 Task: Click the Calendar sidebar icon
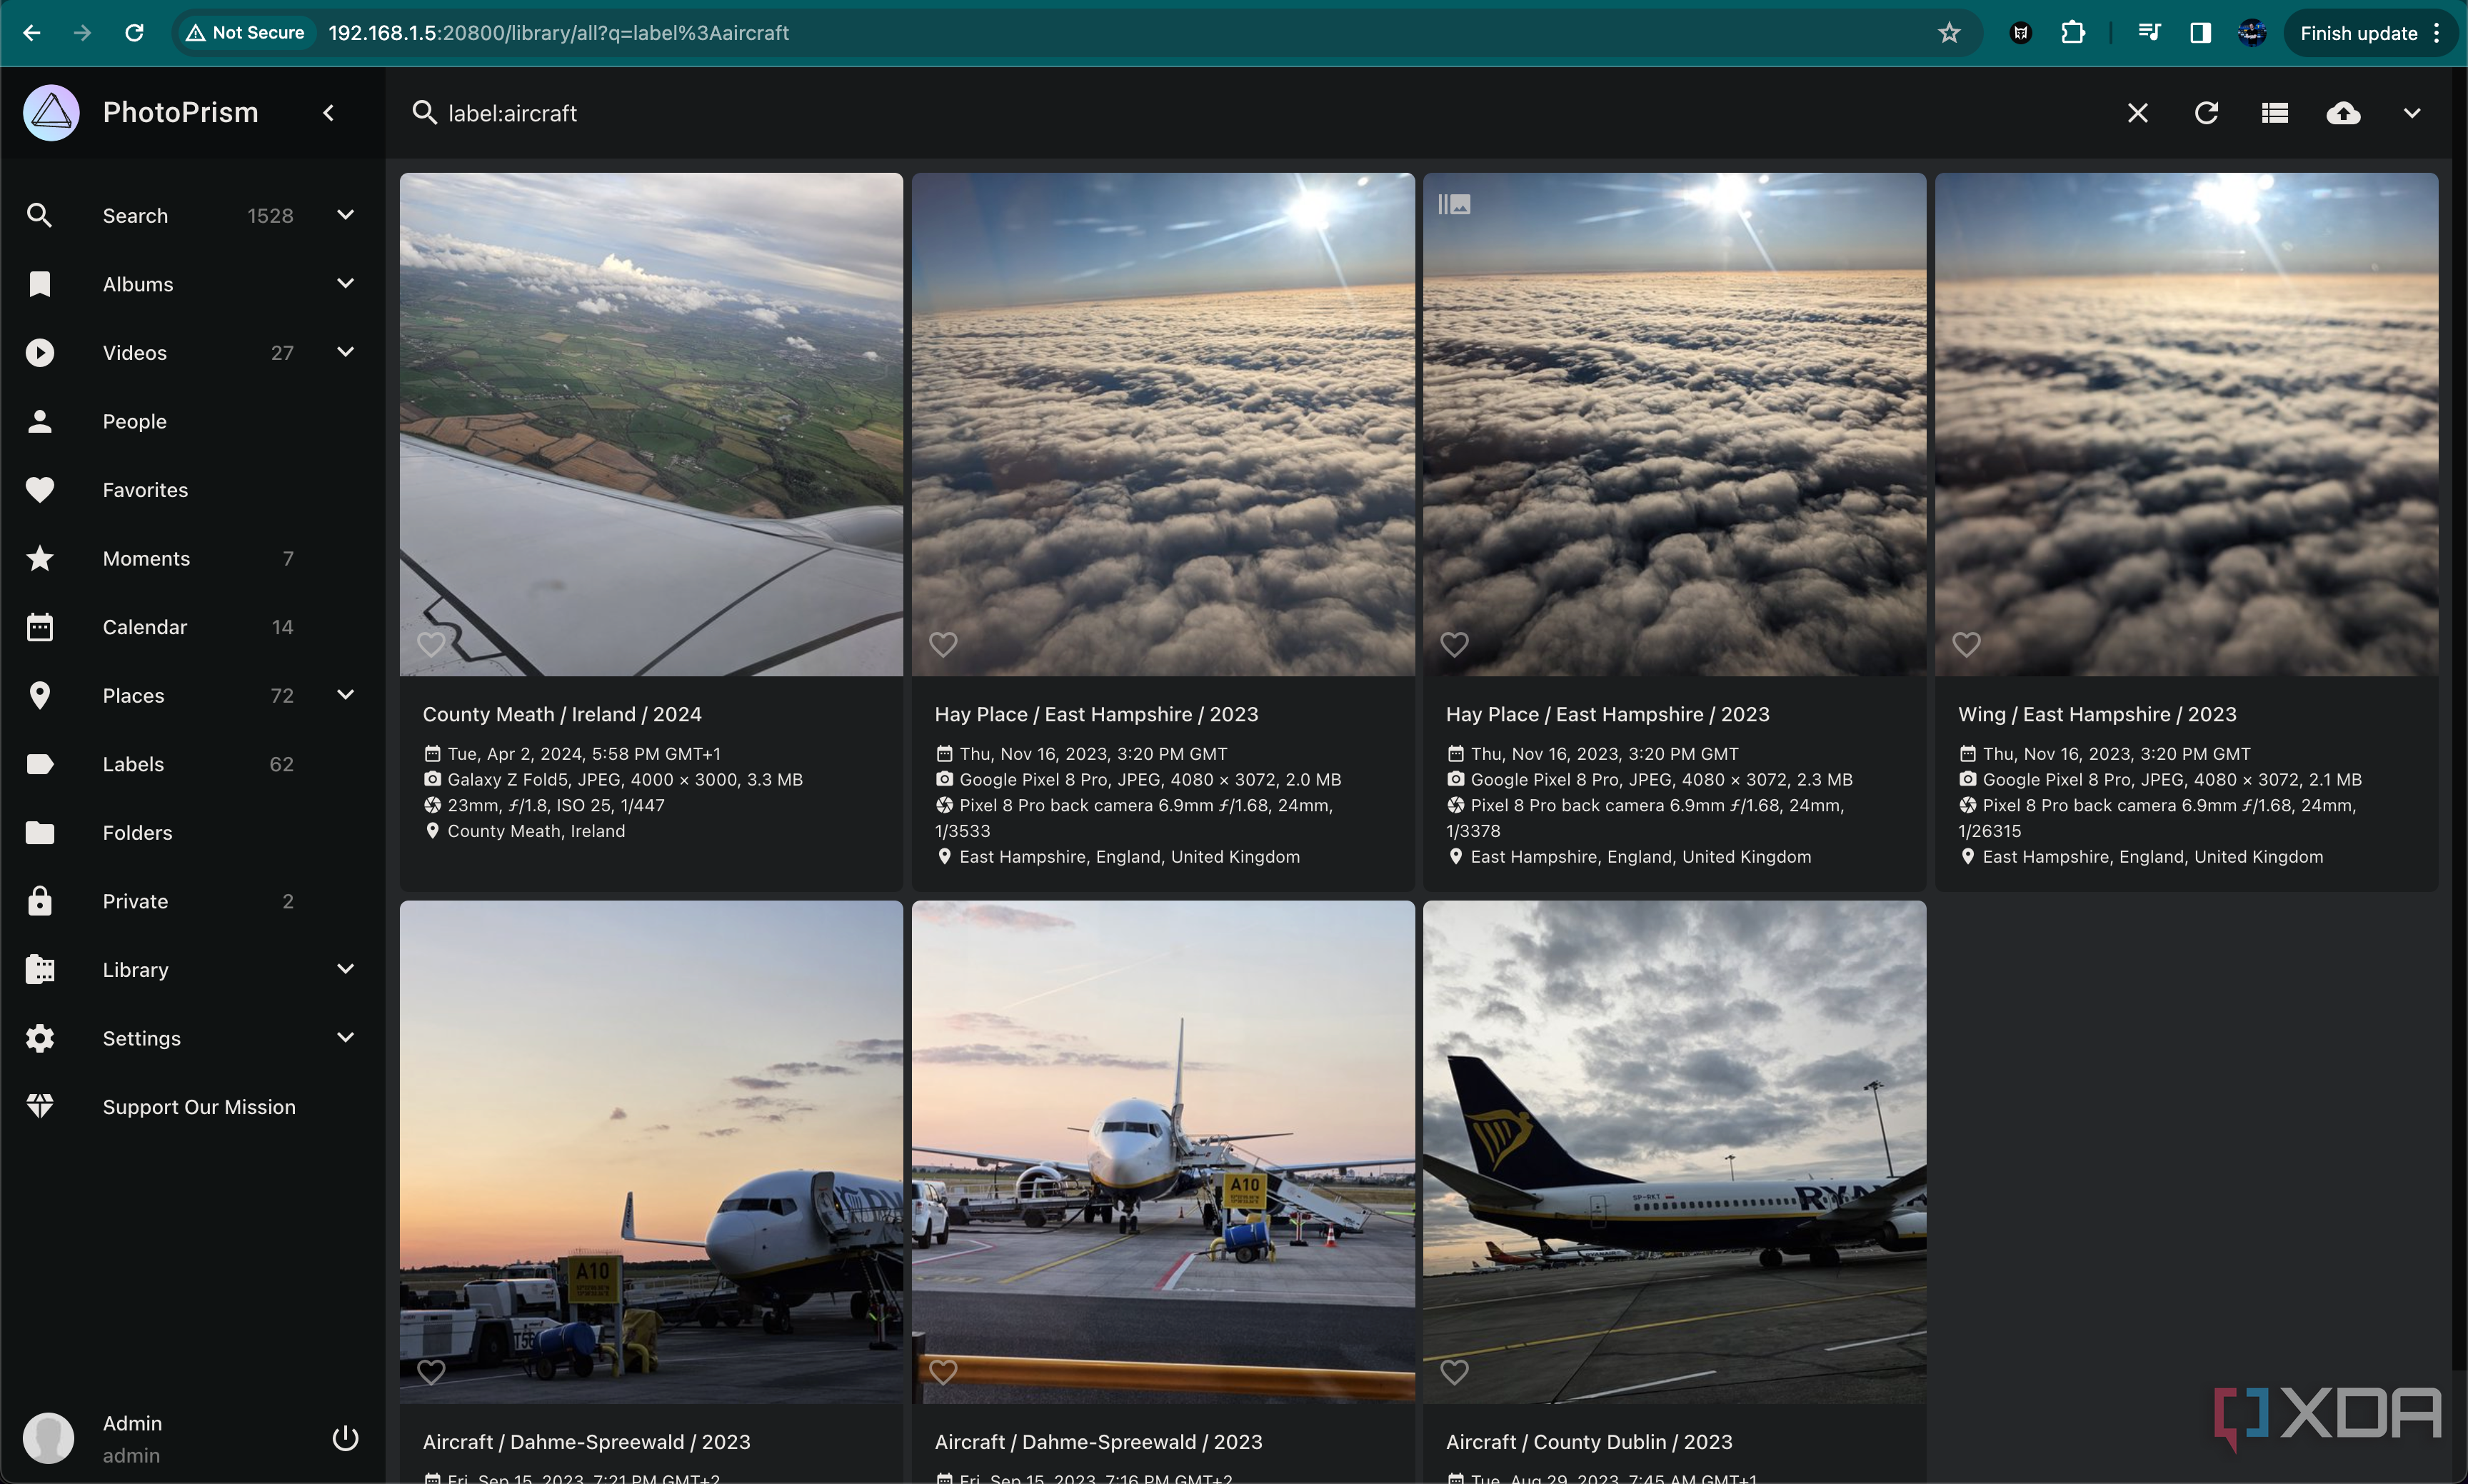click(x=40, y=627)
